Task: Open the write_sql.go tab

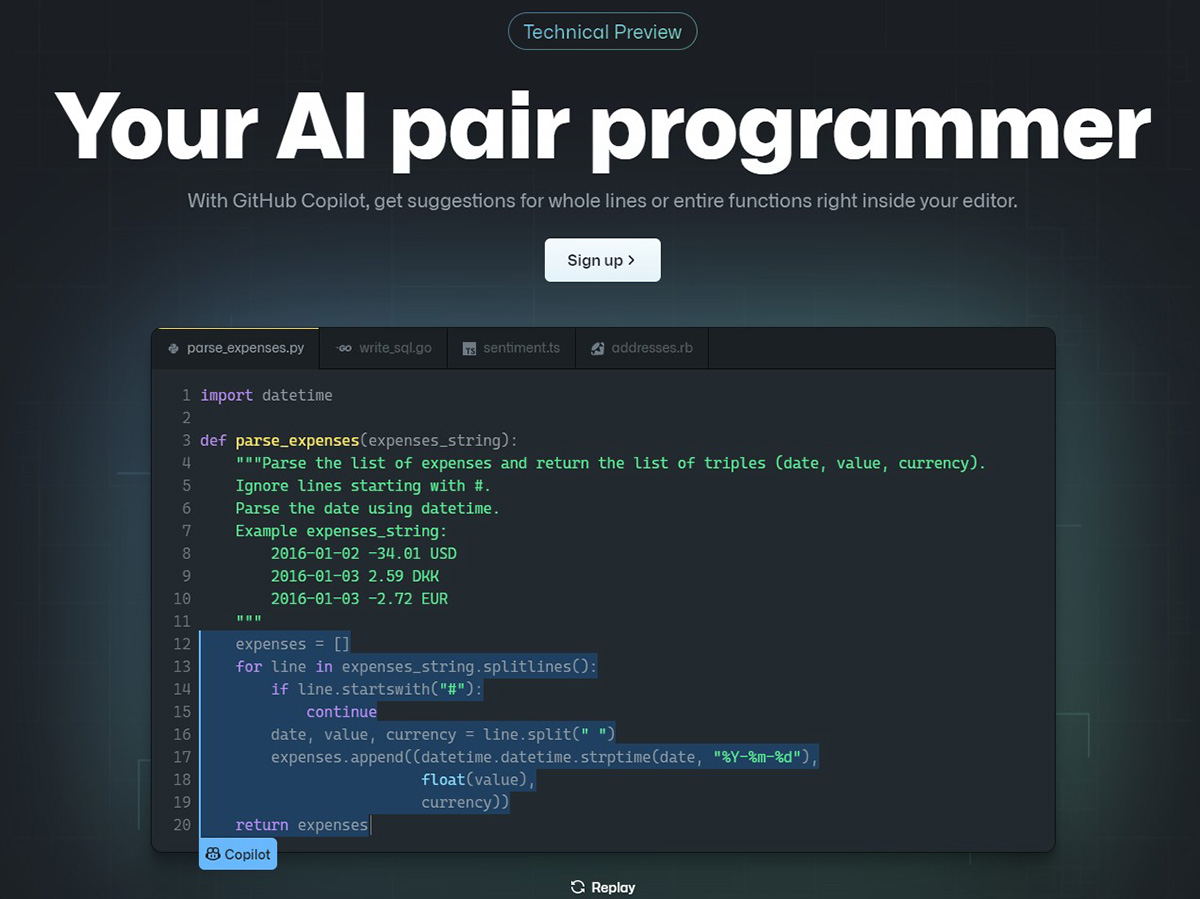Action: coord(383,348)
